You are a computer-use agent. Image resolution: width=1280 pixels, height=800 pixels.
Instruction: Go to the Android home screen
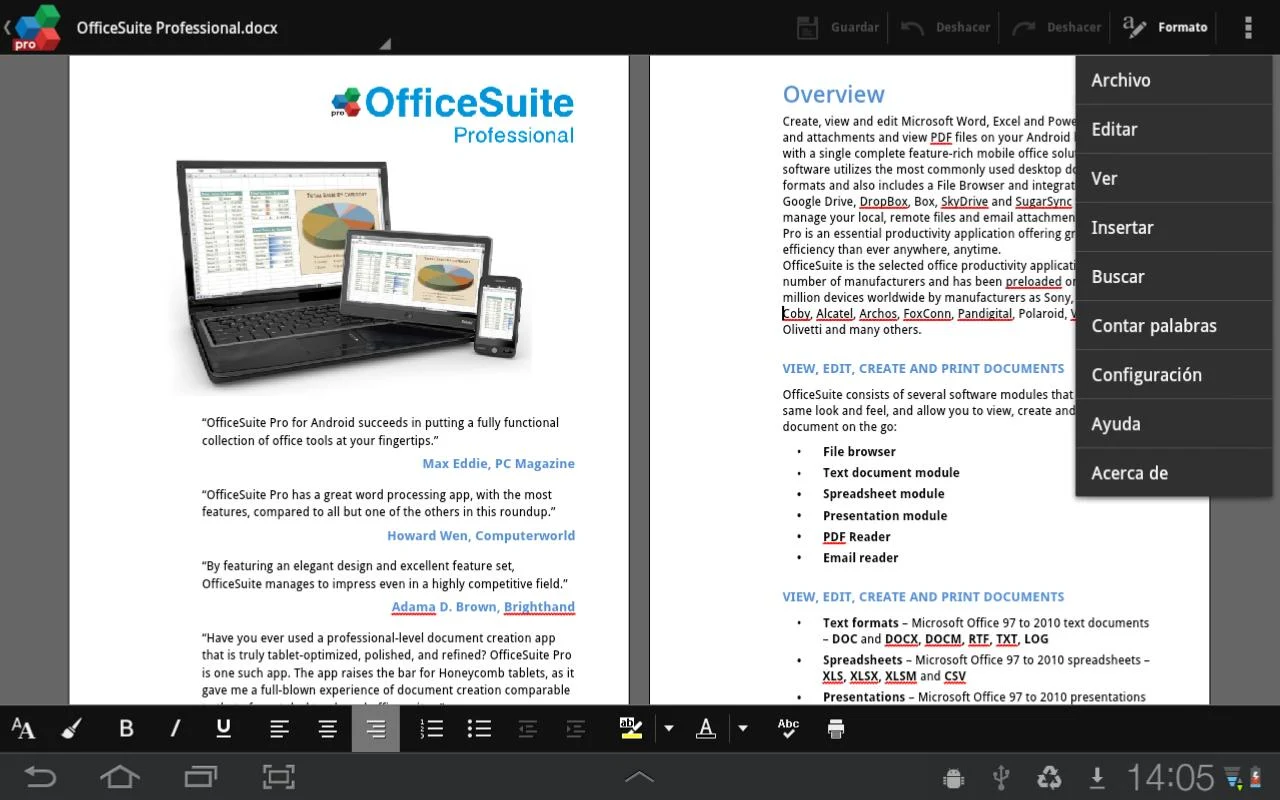pyautogui.click(x=119, y=776)
